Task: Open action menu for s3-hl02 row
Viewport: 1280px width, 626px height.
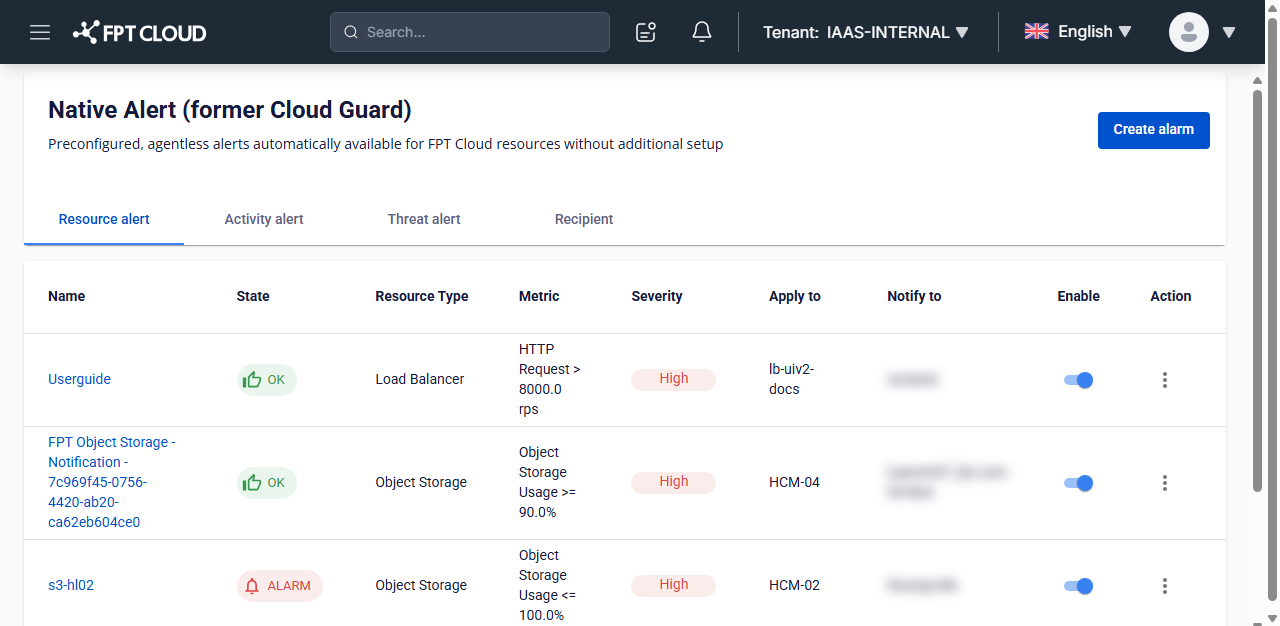Action: pos(1165,586)
